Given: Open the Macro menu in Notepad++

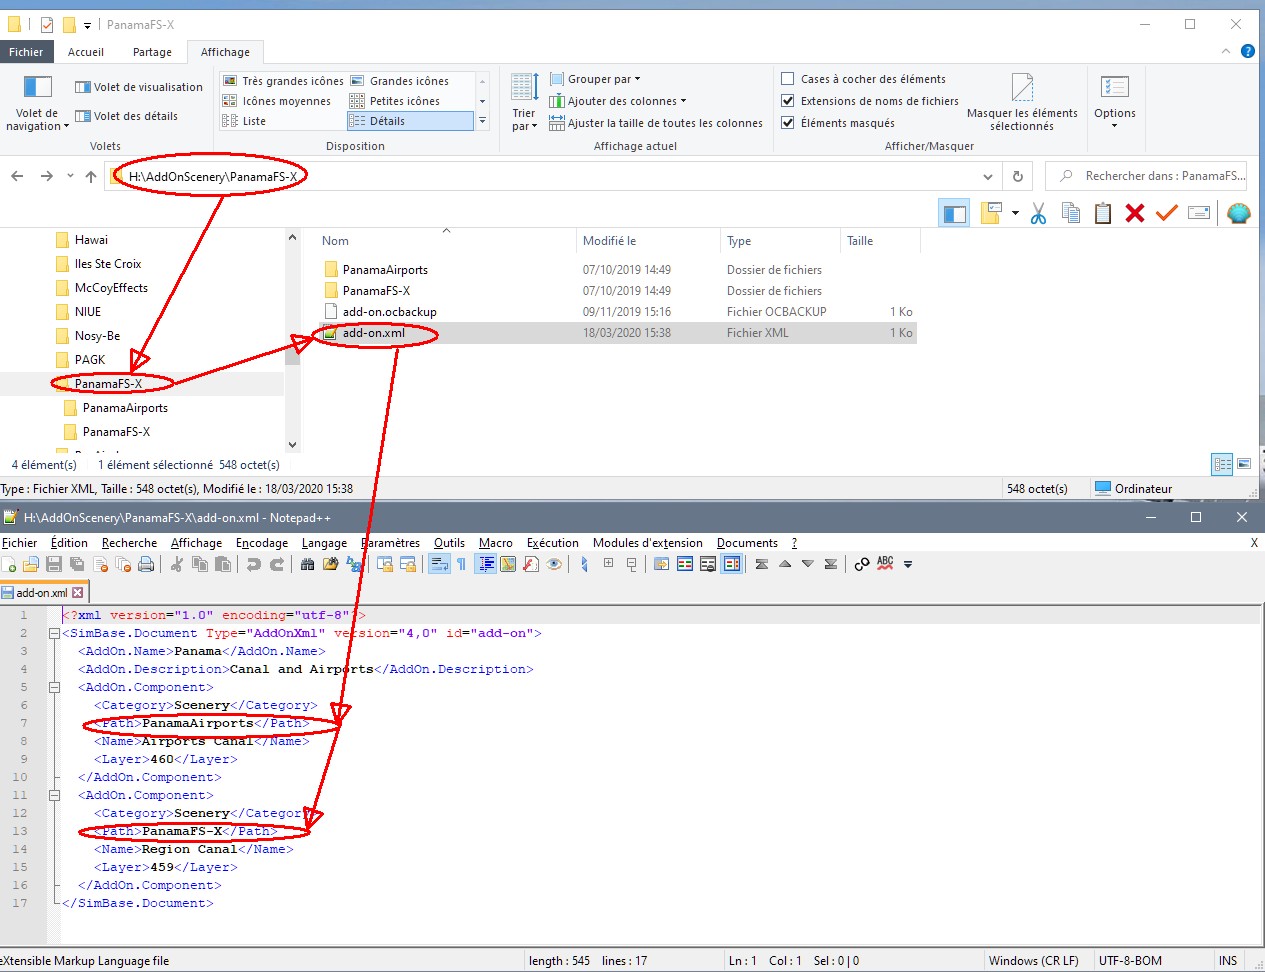Looking at the screenshot, I should point(495,543).
